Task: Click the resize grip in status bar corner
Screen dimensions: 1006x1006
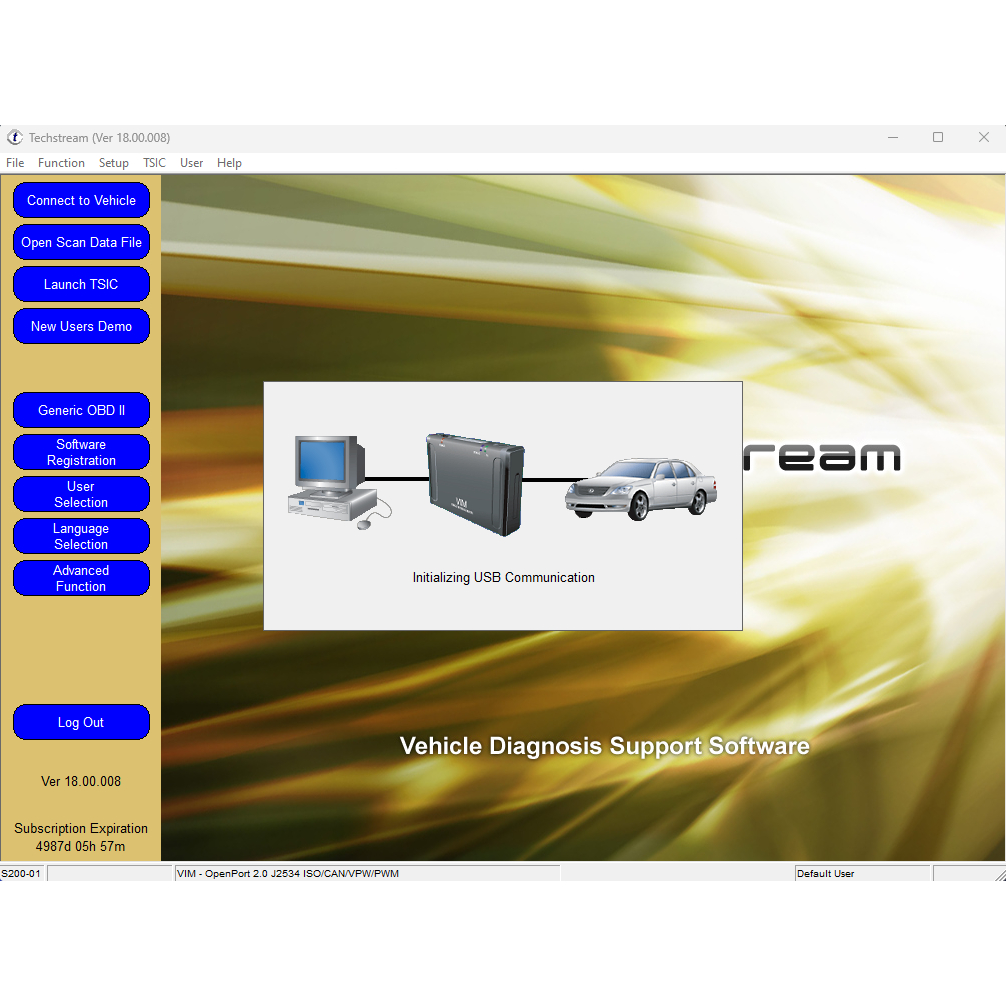Action: 999,874
